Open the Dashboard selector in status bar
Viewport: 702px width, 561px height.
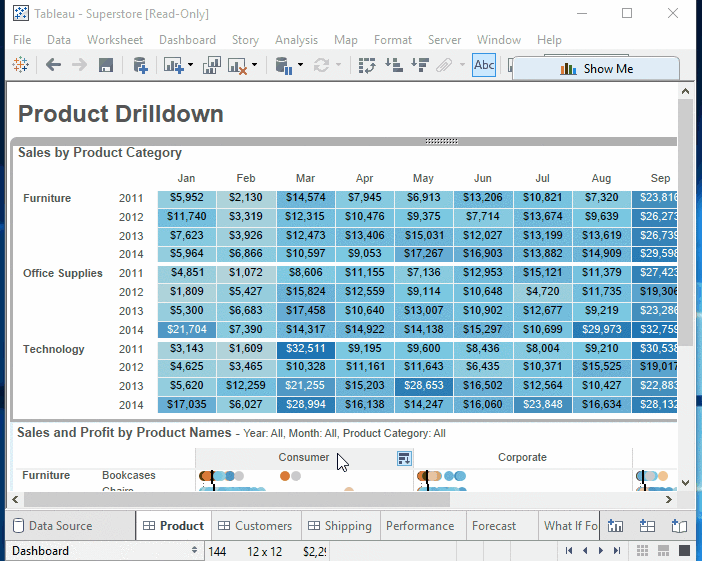104,551
